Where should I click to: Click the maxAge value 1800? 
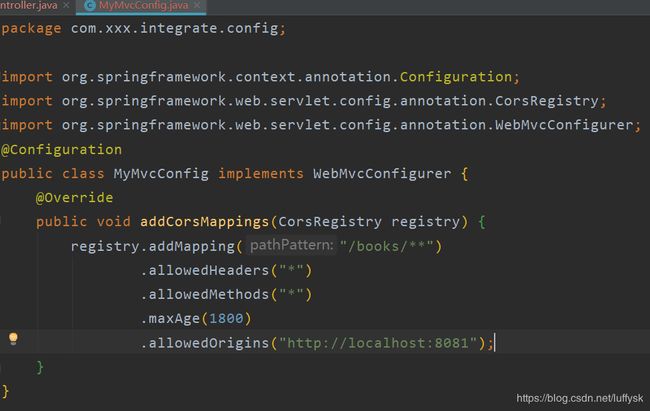pyautogui.click(x=226, y=319)
